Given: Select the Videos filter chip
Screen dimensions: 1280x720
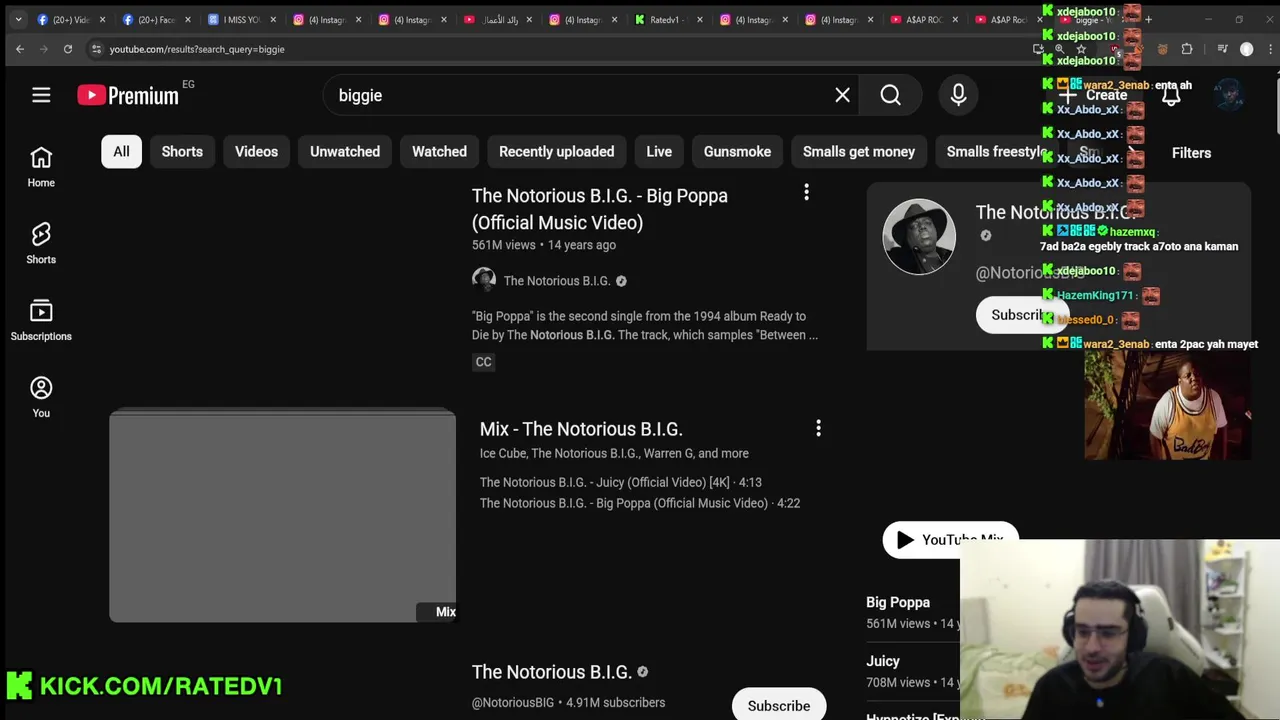Looking at the screenshot, I should pyautogui.click(x=256, y=152).
